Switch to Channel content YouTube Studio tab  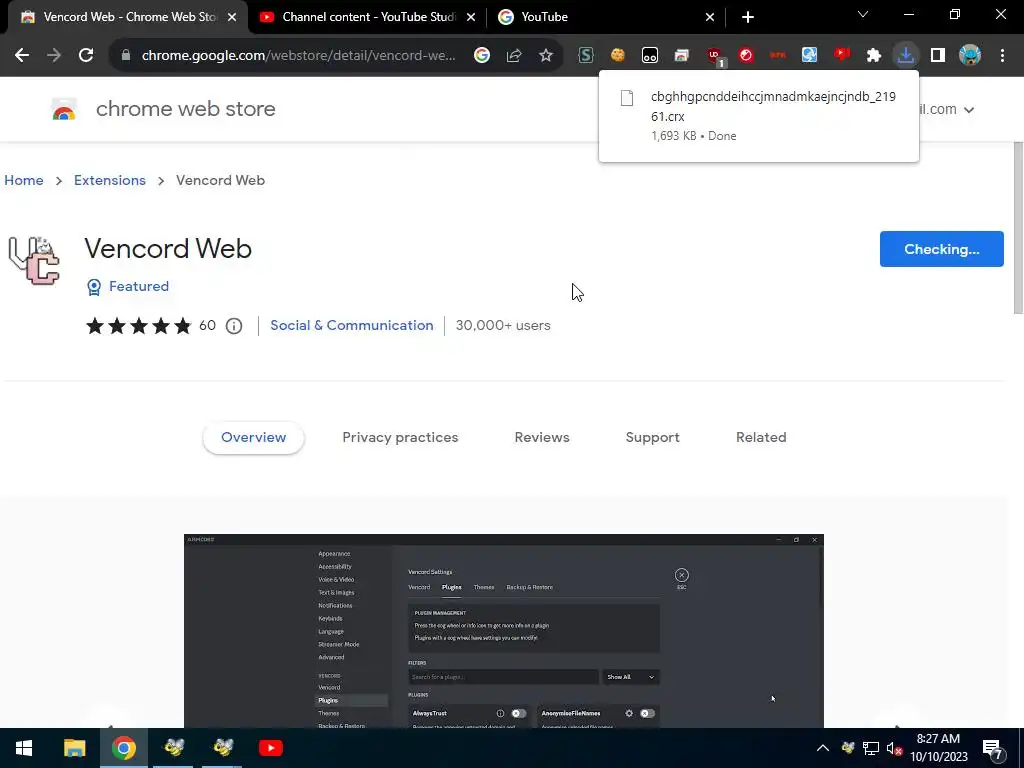(367, 17)
